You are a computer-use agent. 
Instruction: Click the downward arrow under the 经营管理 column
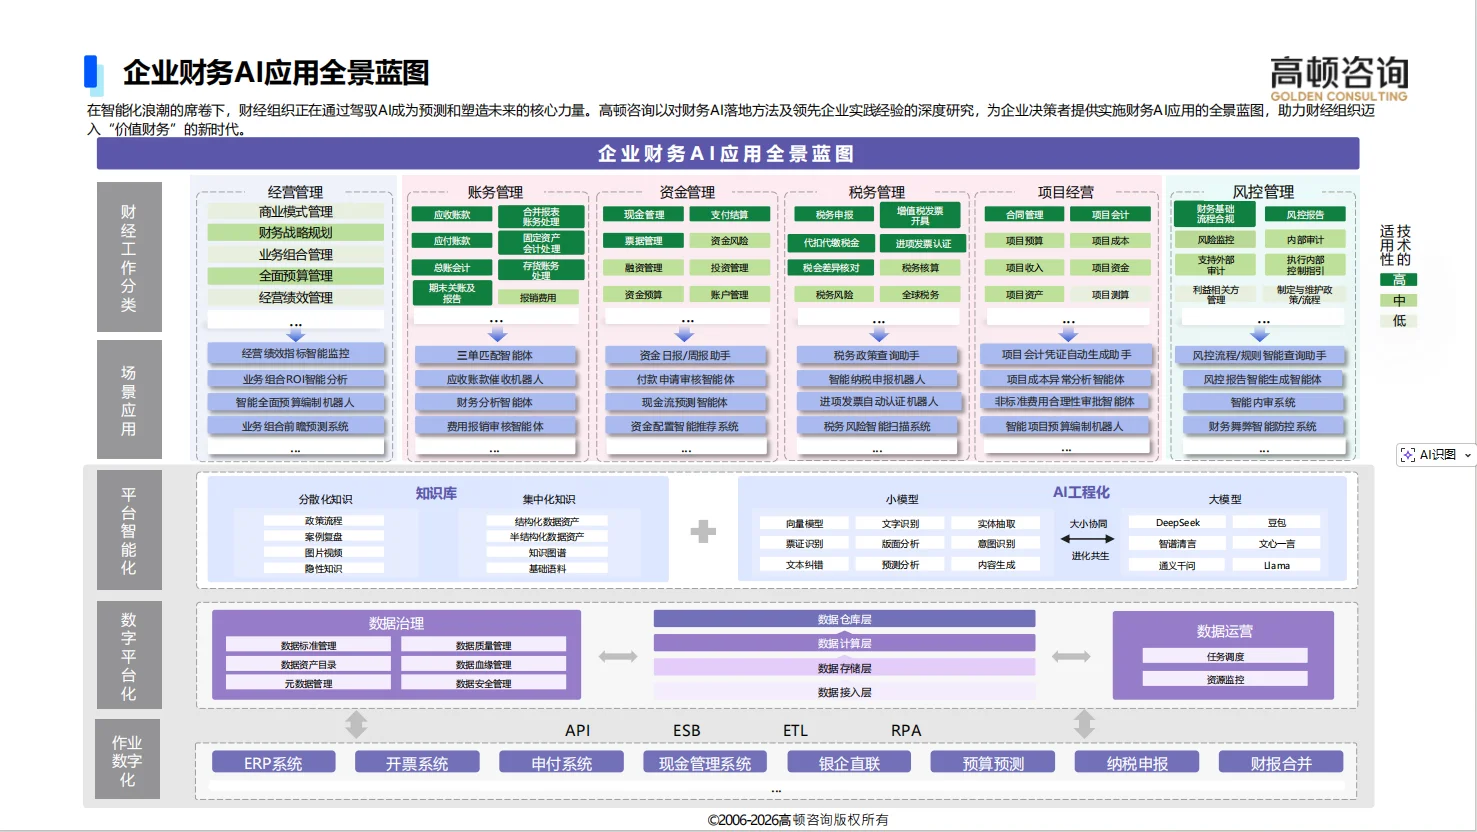295,338
